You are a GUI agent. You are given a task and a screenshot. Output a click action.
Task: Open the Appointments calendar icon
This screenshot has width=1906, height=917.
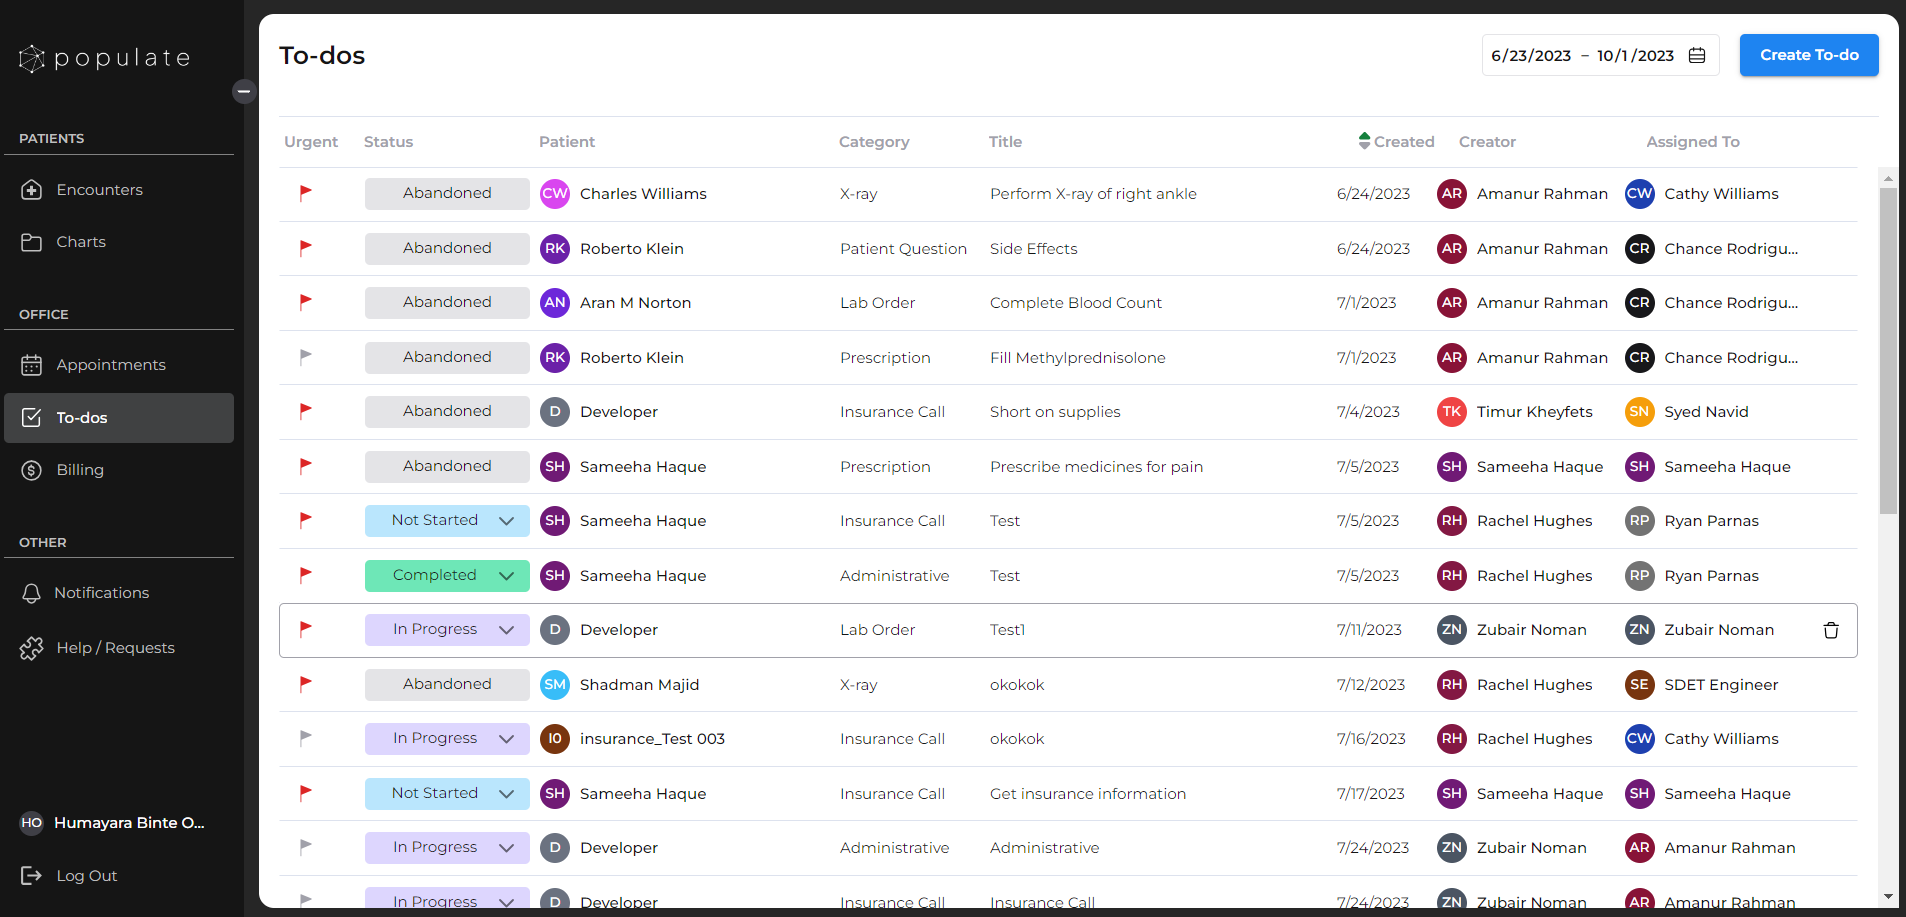[x=33, y=364]
